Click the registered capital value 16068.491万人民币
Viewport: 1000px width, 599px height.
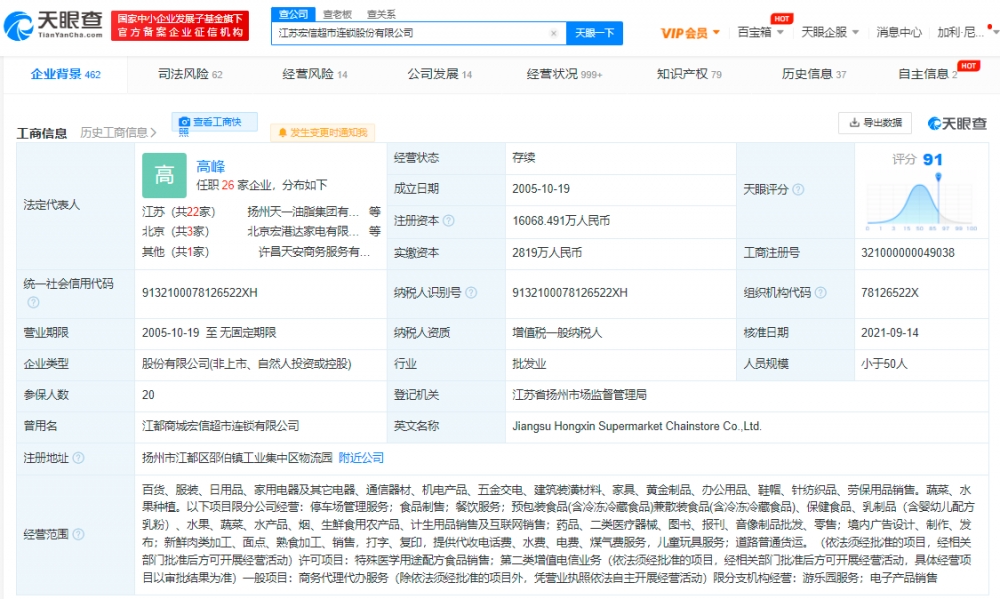[x=561, y=221]
